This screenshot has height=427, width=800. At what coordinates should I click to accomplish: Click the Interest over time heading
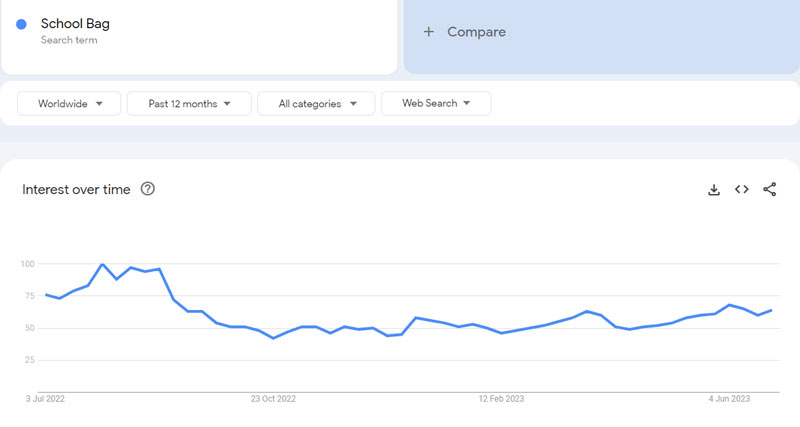(x=76, y=190)
